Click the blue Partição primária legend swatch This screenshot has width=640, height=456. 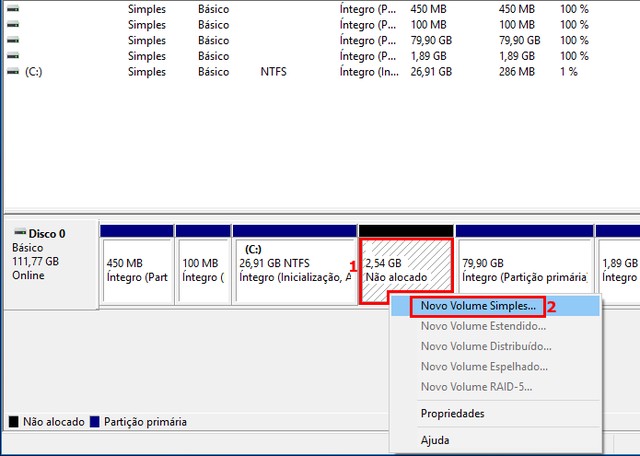click(x=95, y=422)
